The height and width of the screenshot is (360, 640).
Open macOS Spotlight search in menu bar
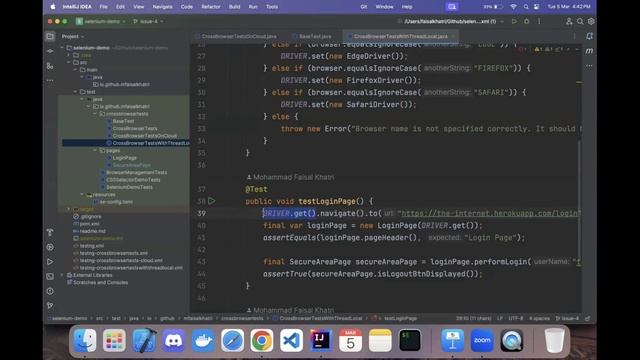[x=526, y=7]
